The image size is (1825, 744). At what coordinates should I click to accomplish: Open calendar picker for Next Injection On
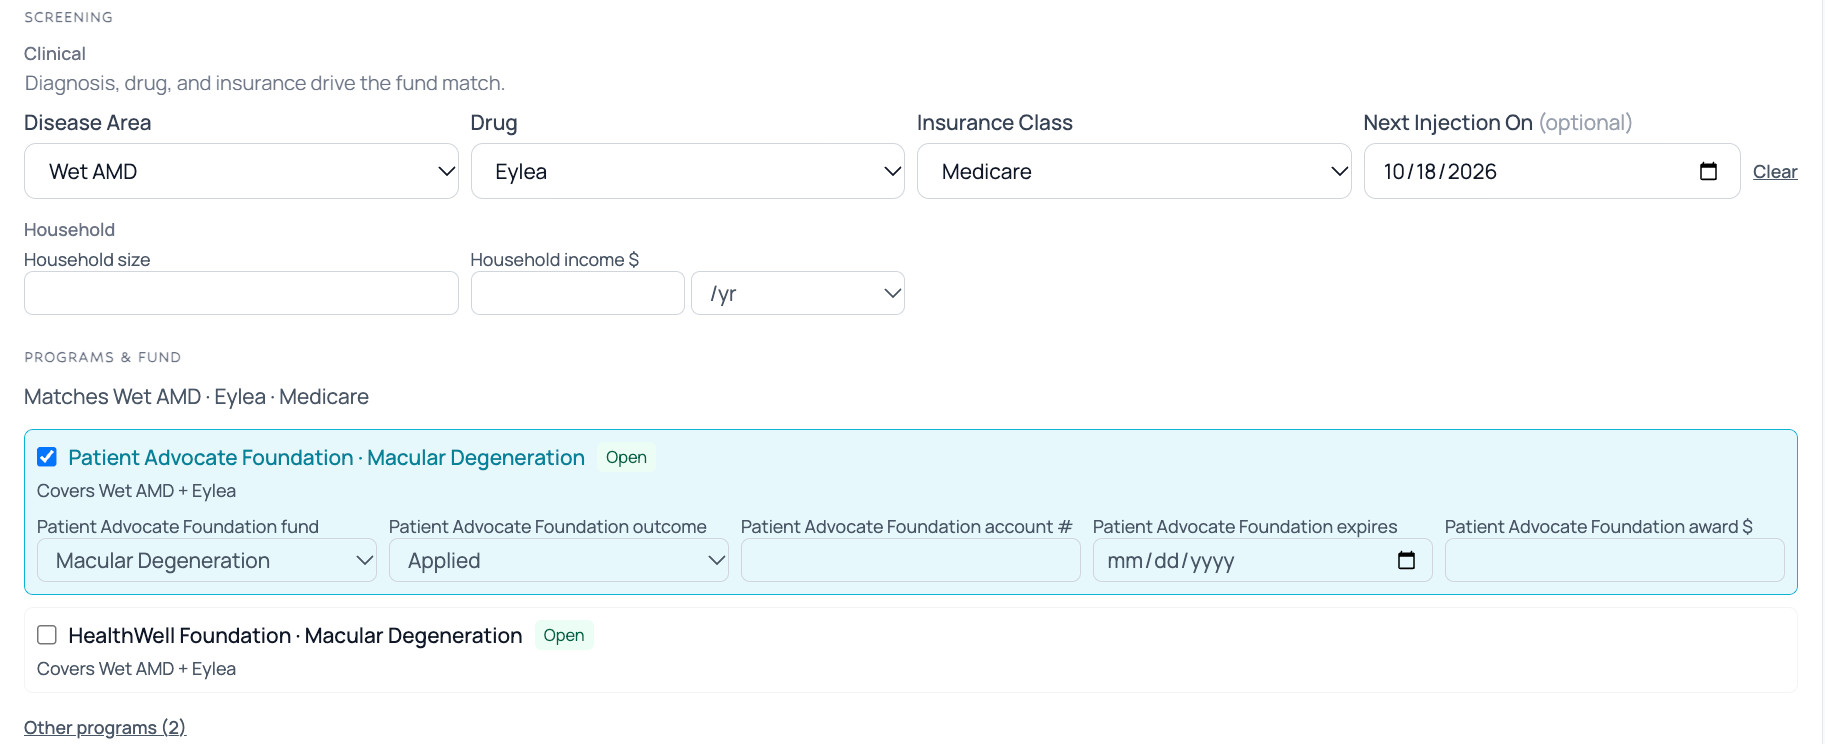pyautogui.click(x=1708, y=171)
